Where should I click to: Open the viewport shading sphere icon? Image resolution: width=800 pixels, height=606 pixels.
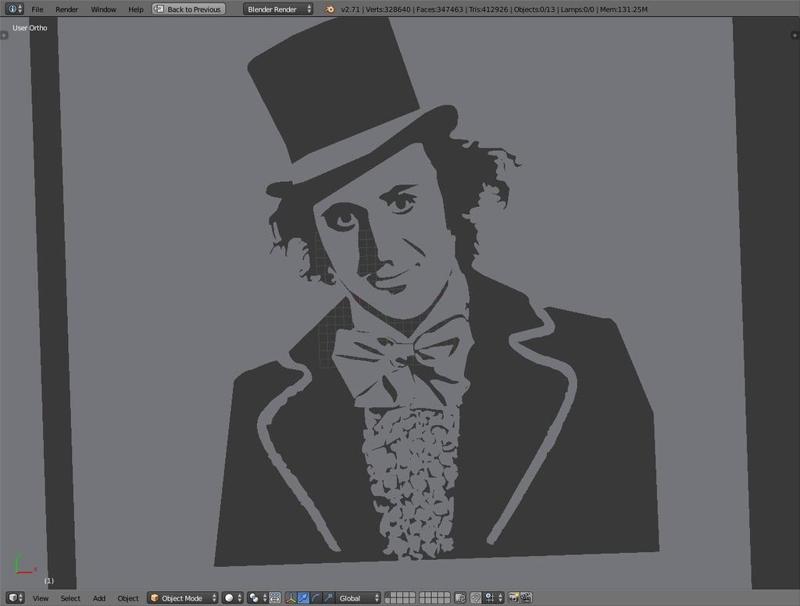coord(229,596)
